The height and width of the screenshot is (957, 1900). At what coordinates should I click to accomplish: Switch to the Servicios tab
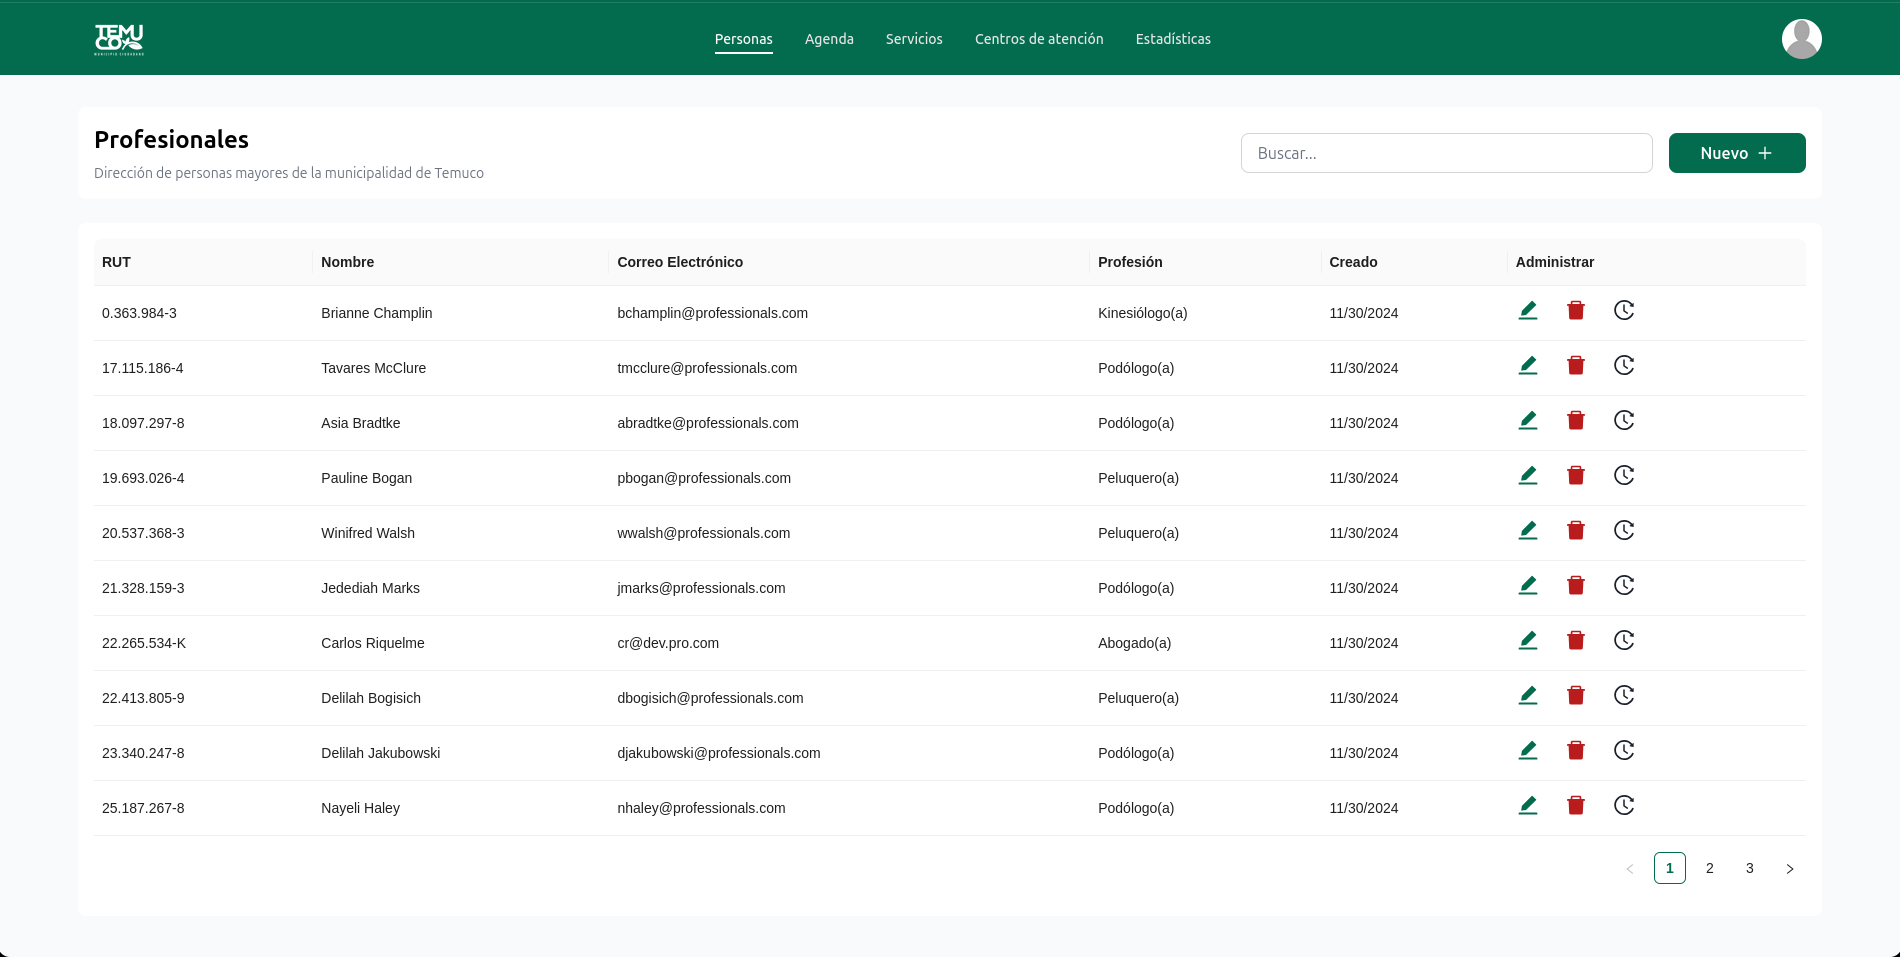point(914,39)
